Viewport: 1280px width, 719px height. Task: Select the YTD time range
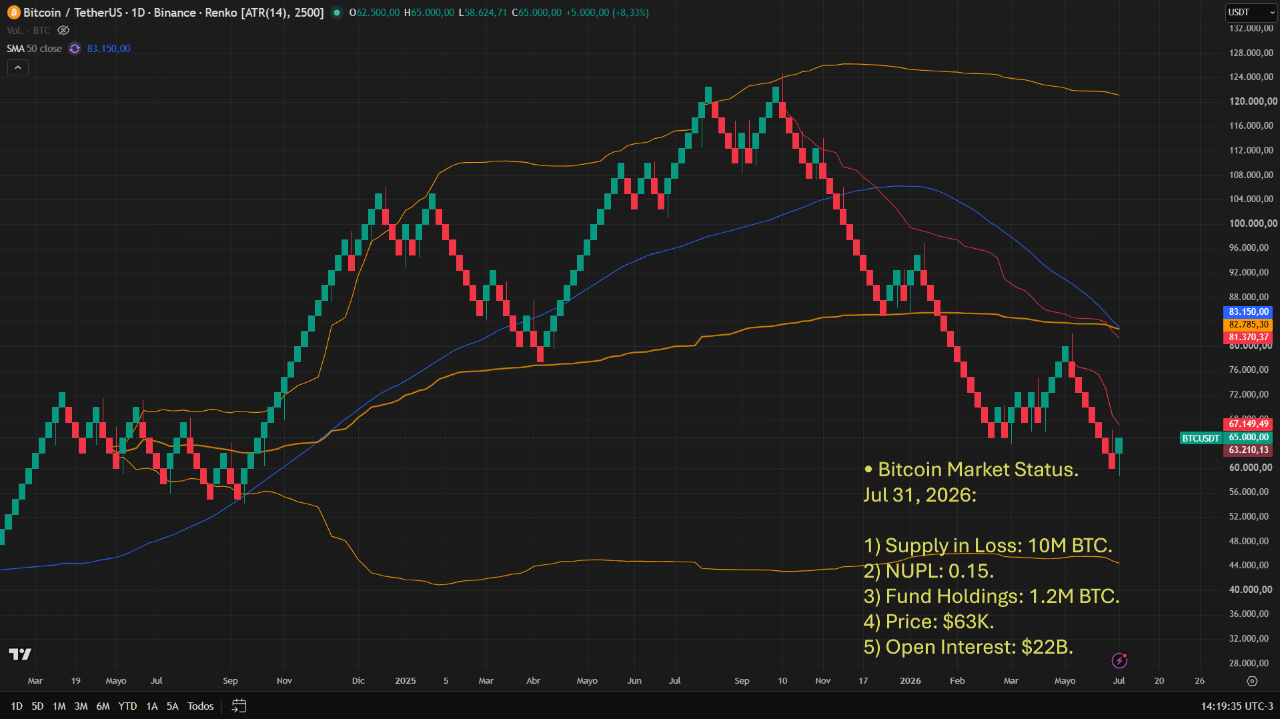(x=127, y=706)
